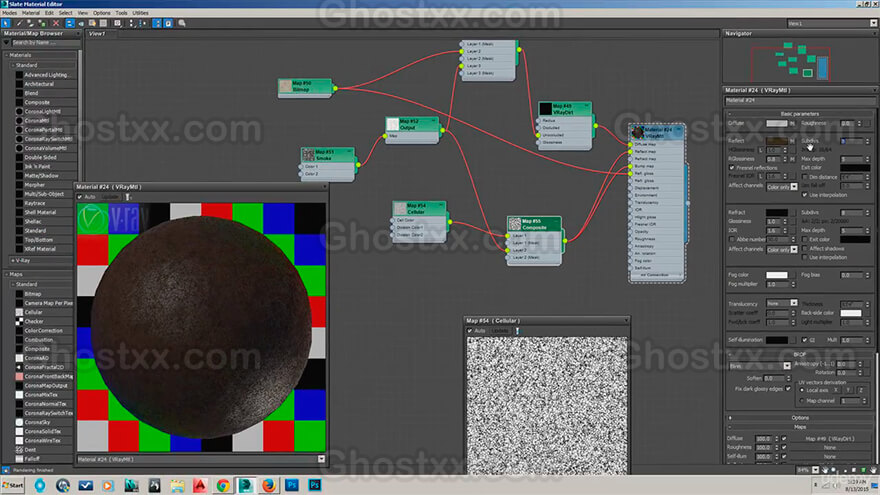The width and height of the screenshot is (880, 495).
Task: Click the Pick Material from Object eyedropper
Action: pos(19,23)
